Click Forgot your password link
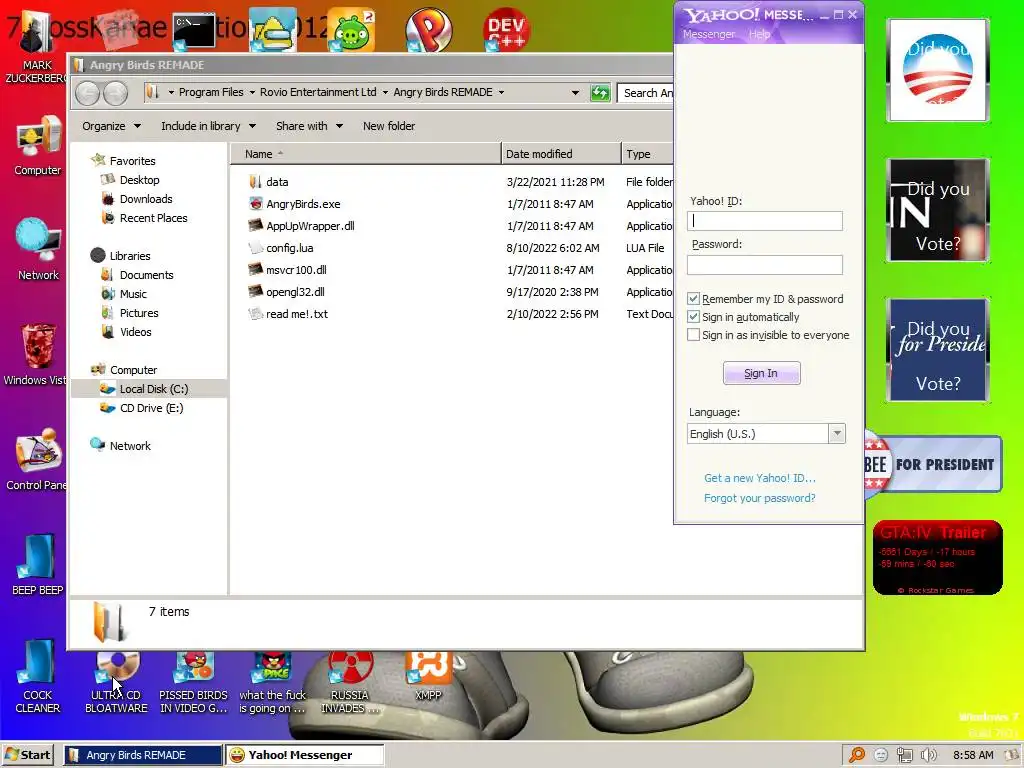The image size is (1024, 768). [x=760, y=498]
